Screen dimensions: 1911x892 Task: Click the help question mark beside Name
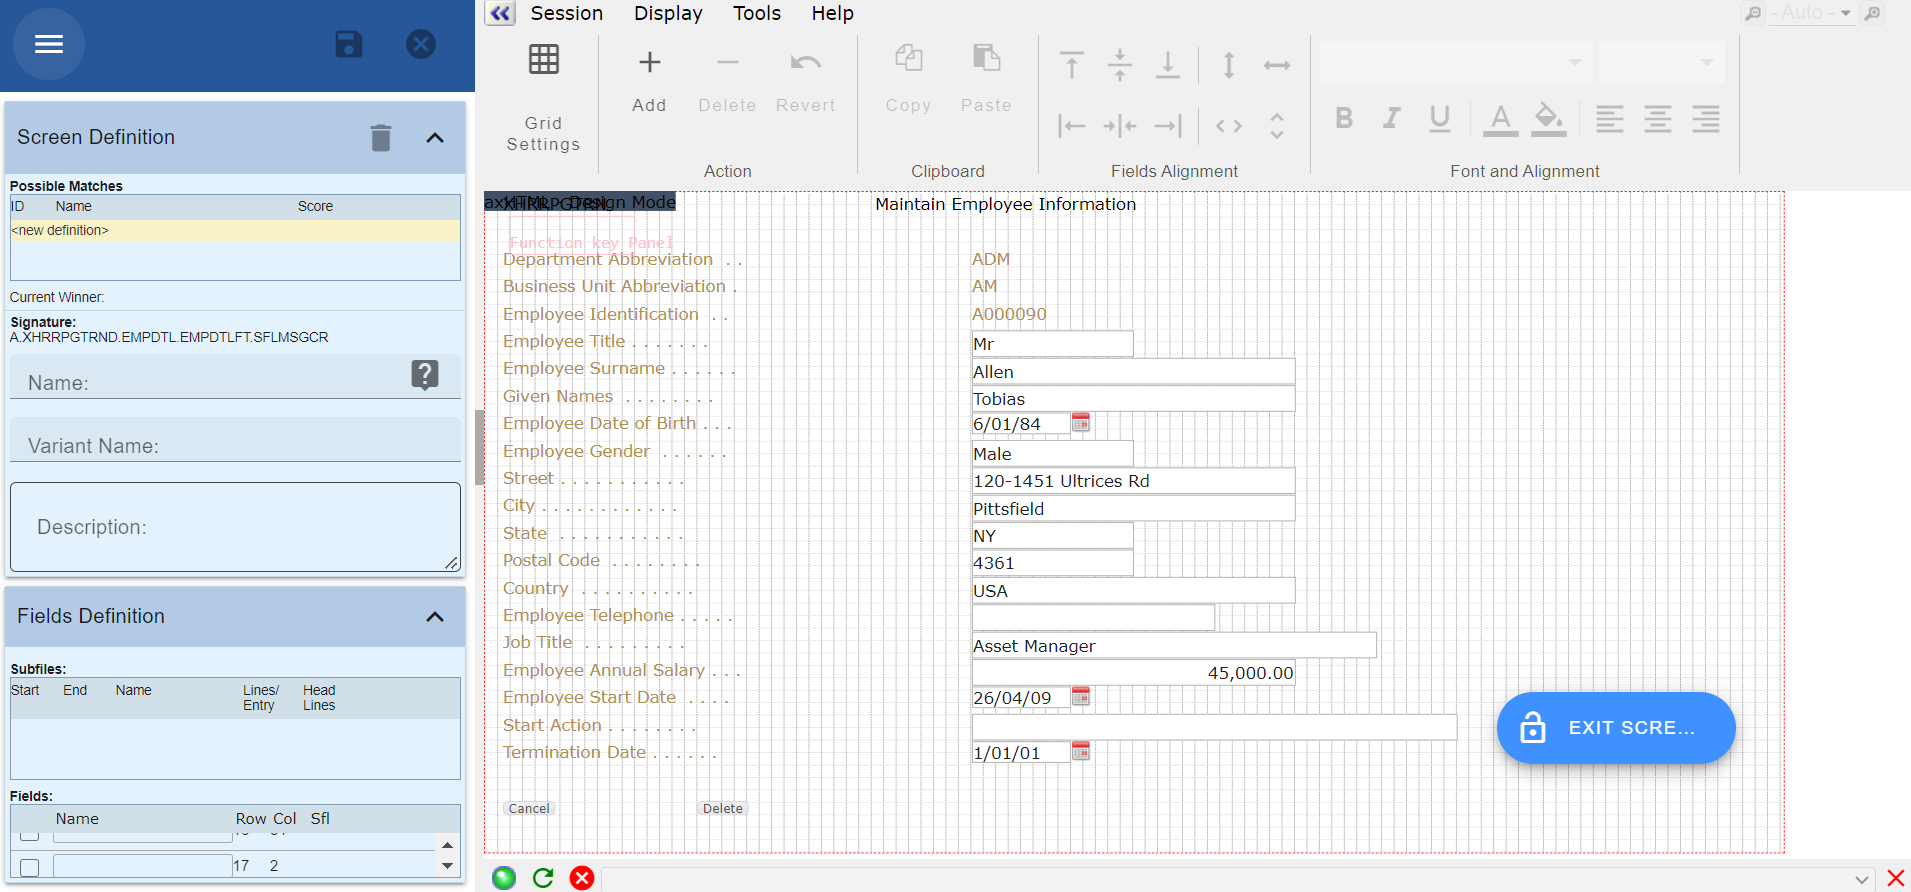tap(424, 375)
